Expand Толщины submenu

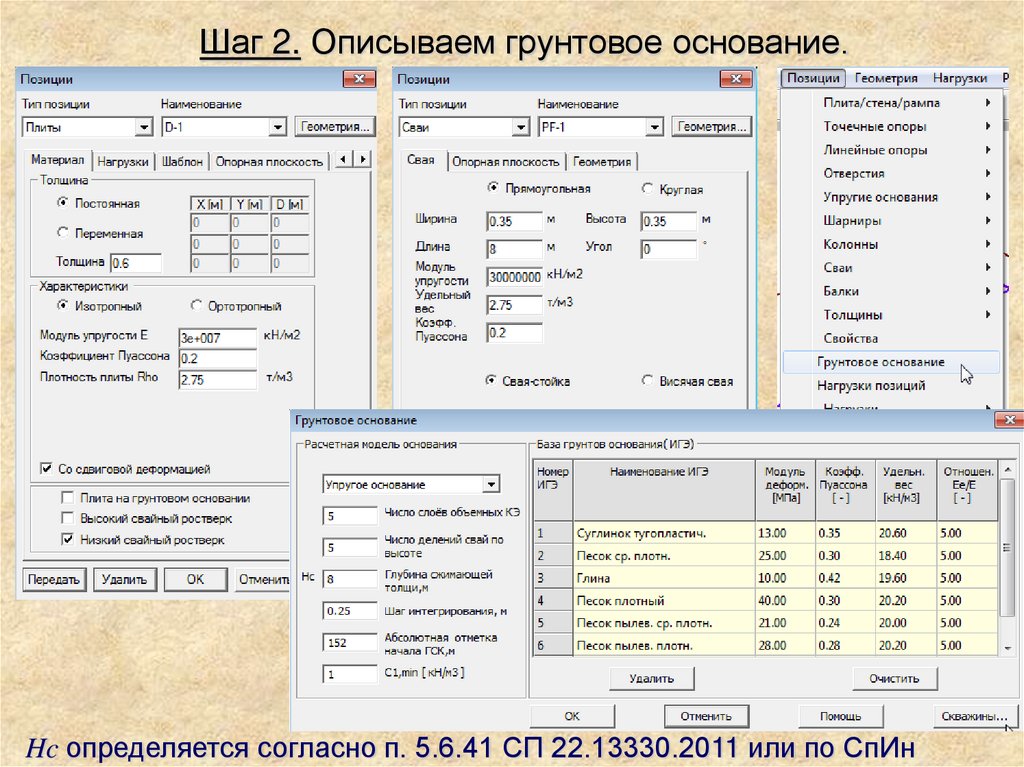(891, 314)
